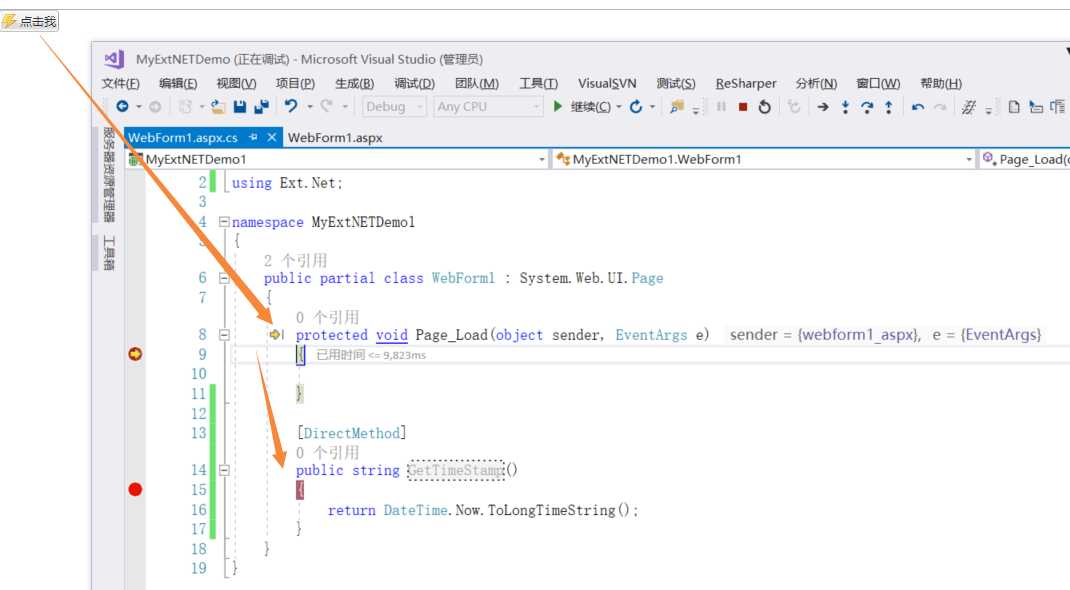Click the Step Over icon
This screenshot has width=1070, height=590.
[x=867, y=106]
